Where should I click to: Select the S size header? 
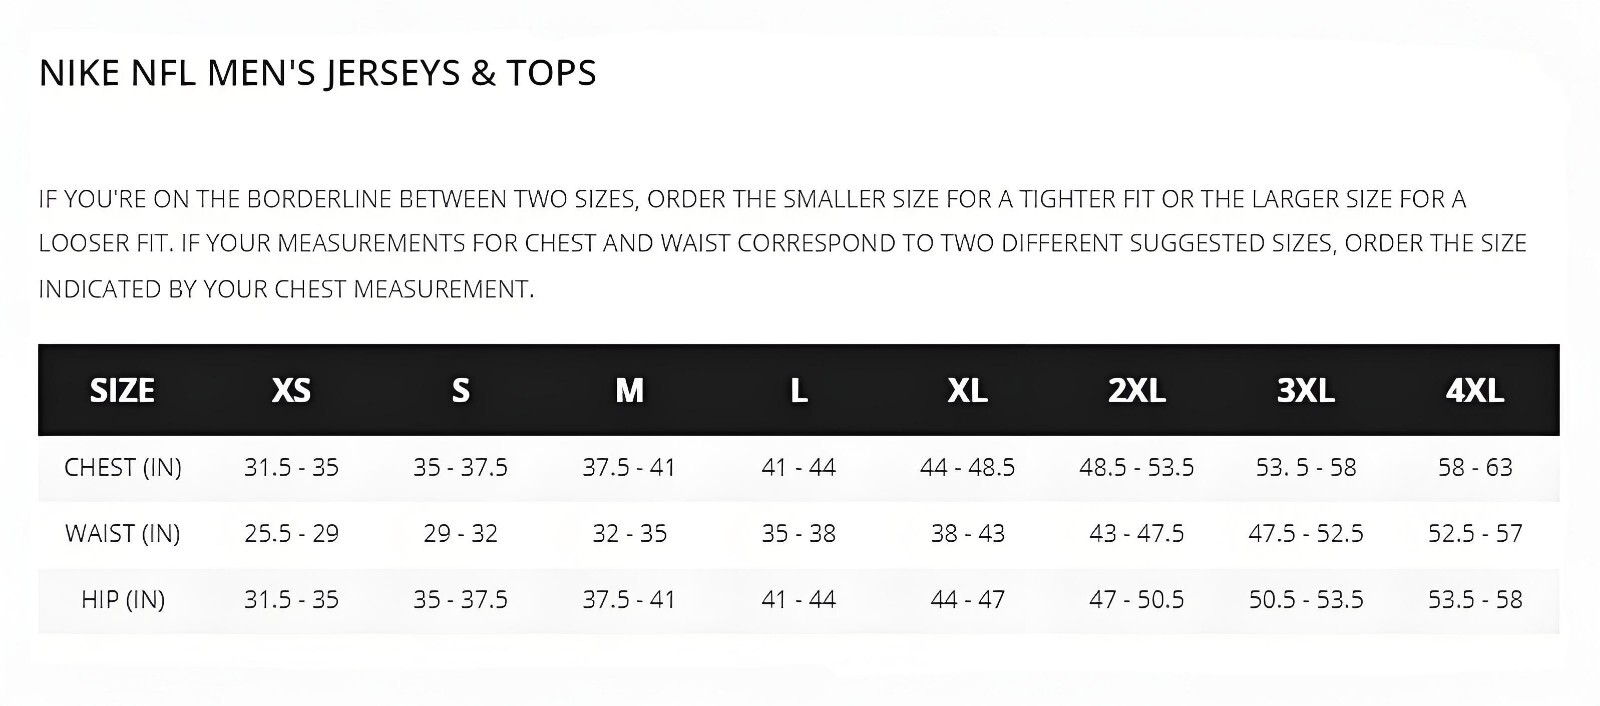pos(460,390)
